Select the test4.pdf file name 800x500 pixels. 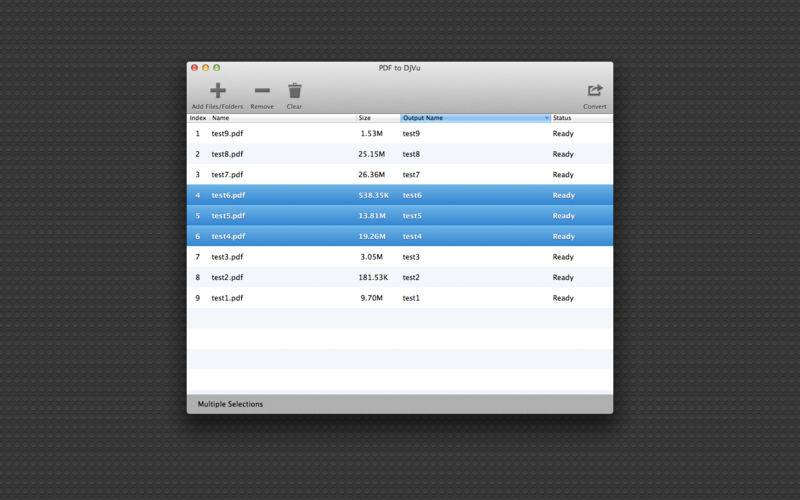click(x=228, y=236)
